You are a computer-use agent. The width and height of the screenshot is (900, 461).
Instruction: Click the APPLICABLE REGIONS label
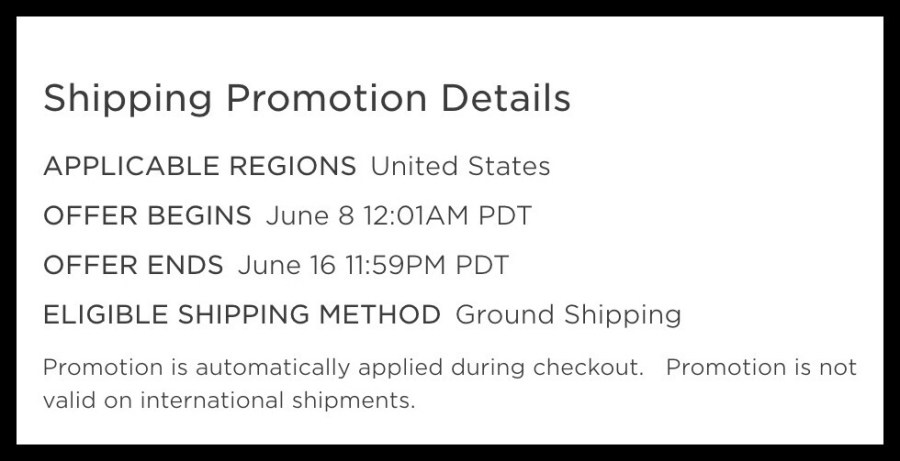[x=199, y=166]
